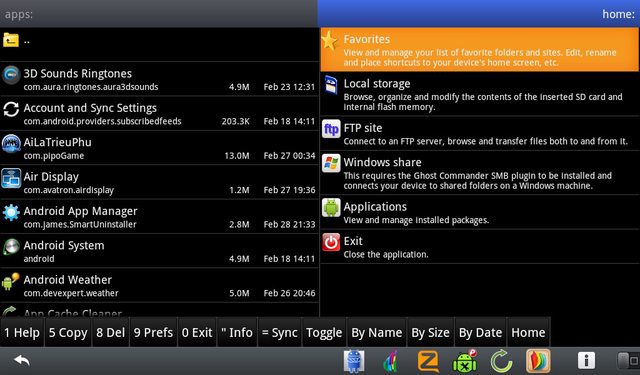Click the Feb 23 12:31 date
The width and height of the screenshot is (640, 375).
(289, 87)
